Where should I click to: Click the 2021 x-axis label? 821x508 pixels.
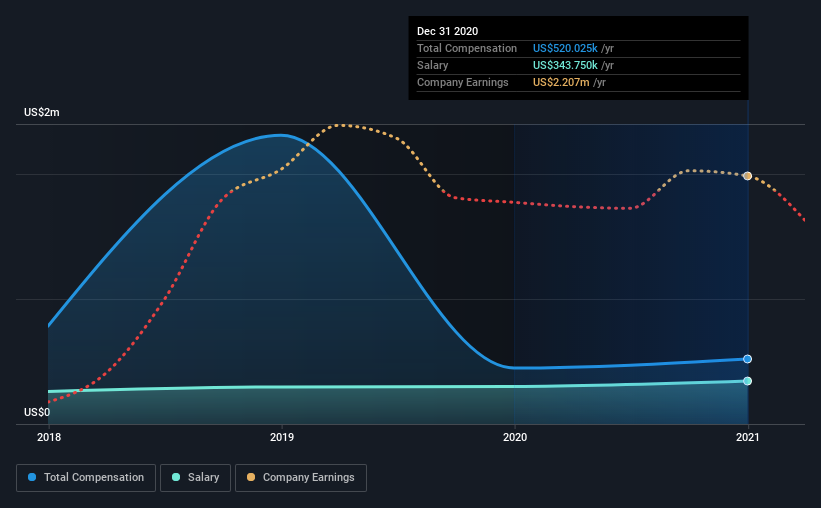pyautogui.click(x=747, y=437)
